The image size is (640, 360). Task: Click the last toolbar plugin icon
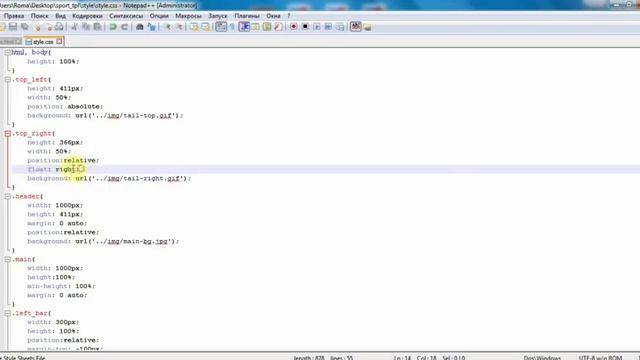(x=367, y=27)
